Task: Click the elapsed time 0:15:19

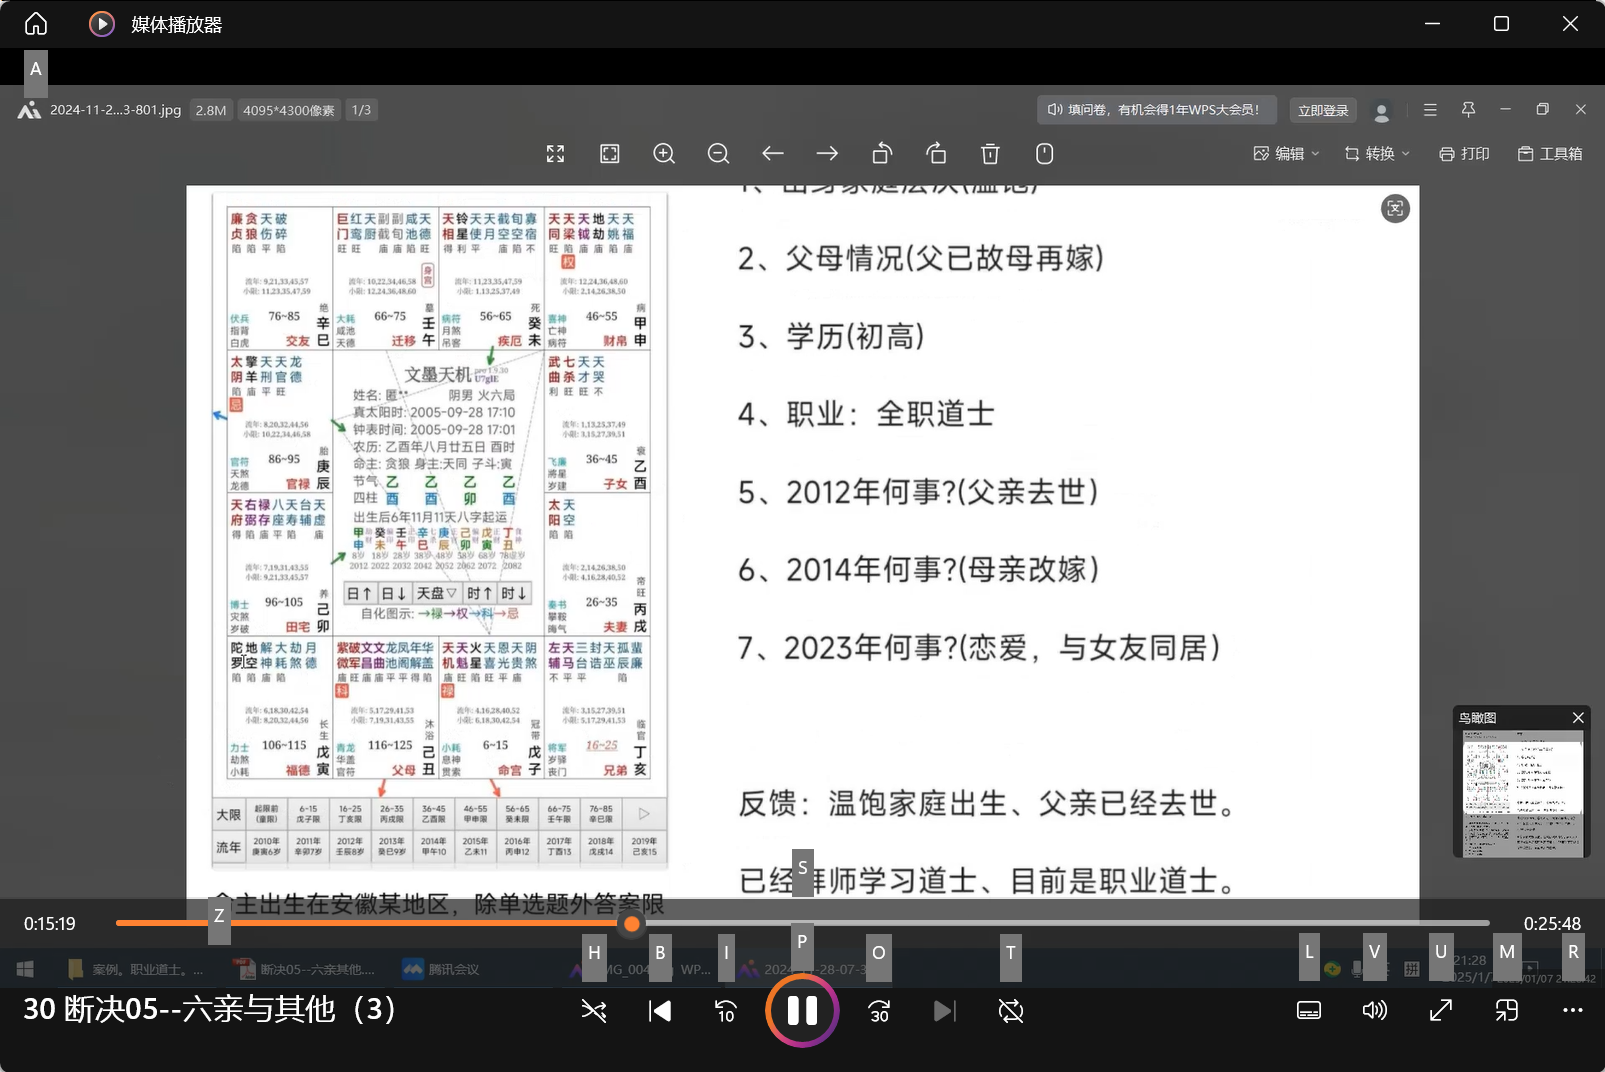Action: click(50, 924)
